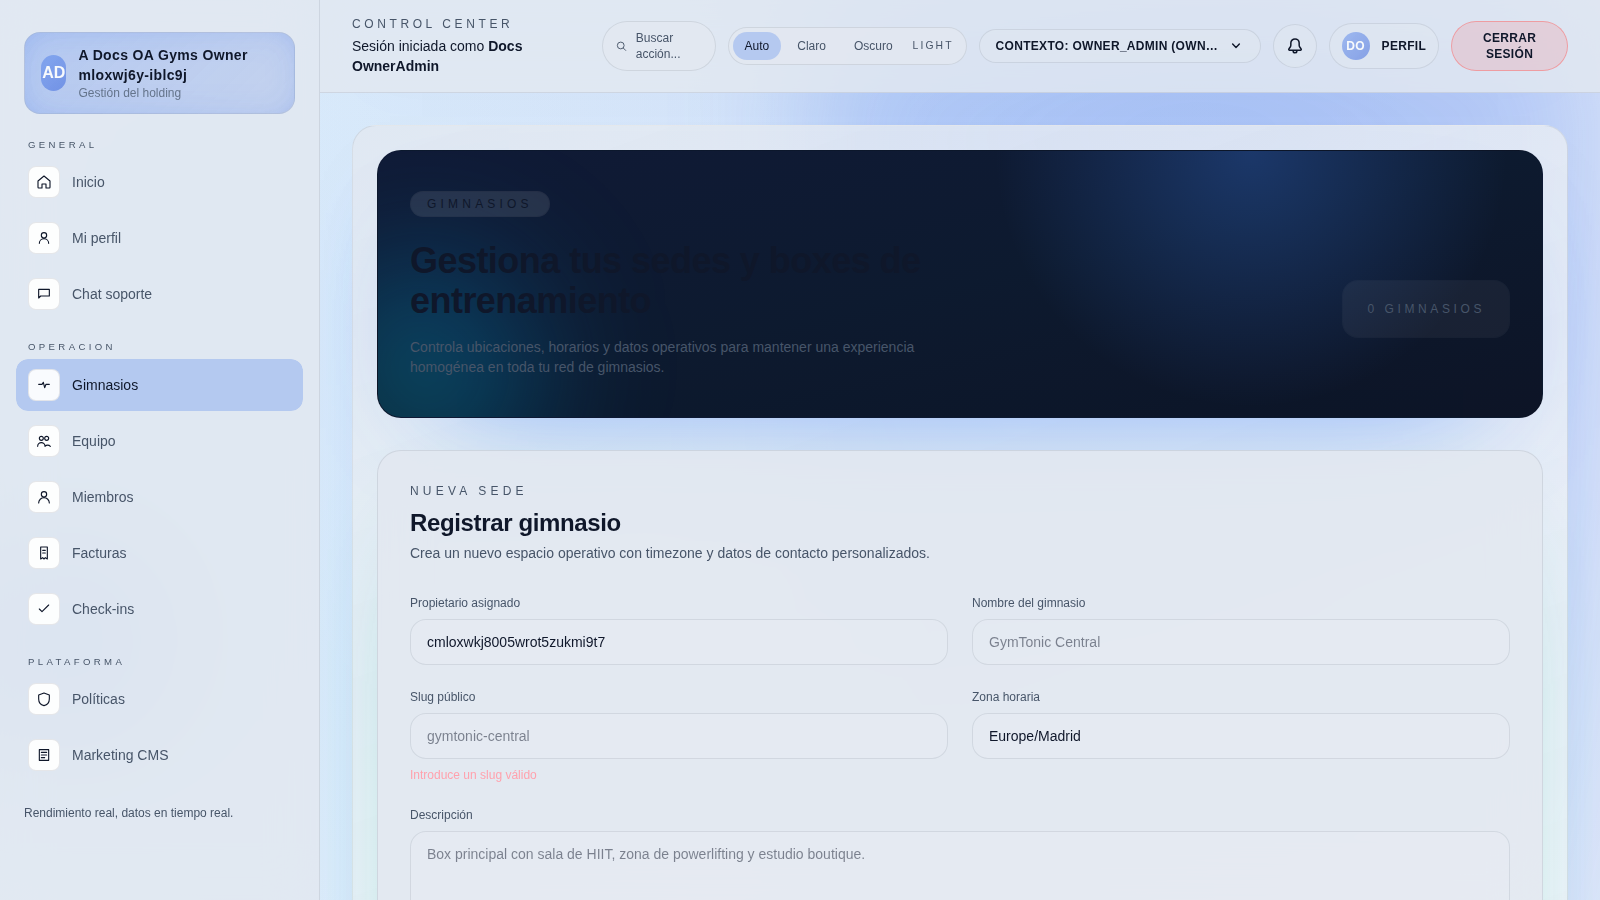Click the Nombre del gimnasio input field
The width and height of the screenshot is (1600, 900).
[1240, 642]
